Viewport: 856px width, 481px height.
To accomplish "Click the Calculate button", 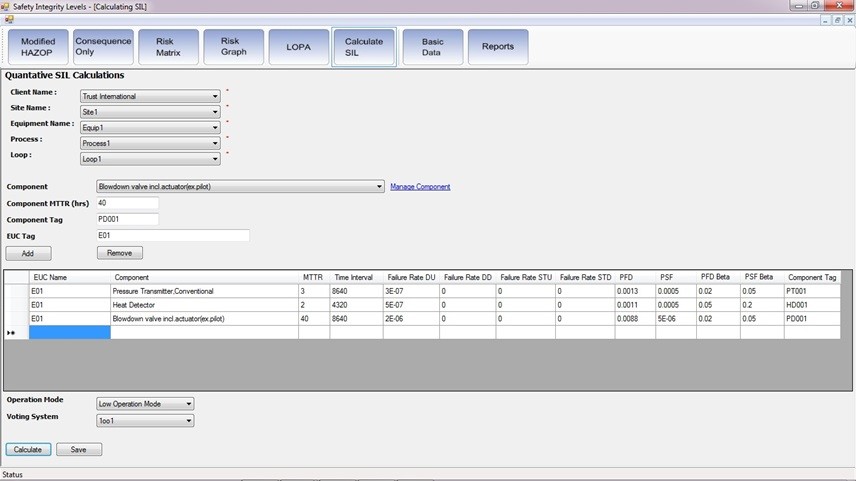I will [28, 450].
